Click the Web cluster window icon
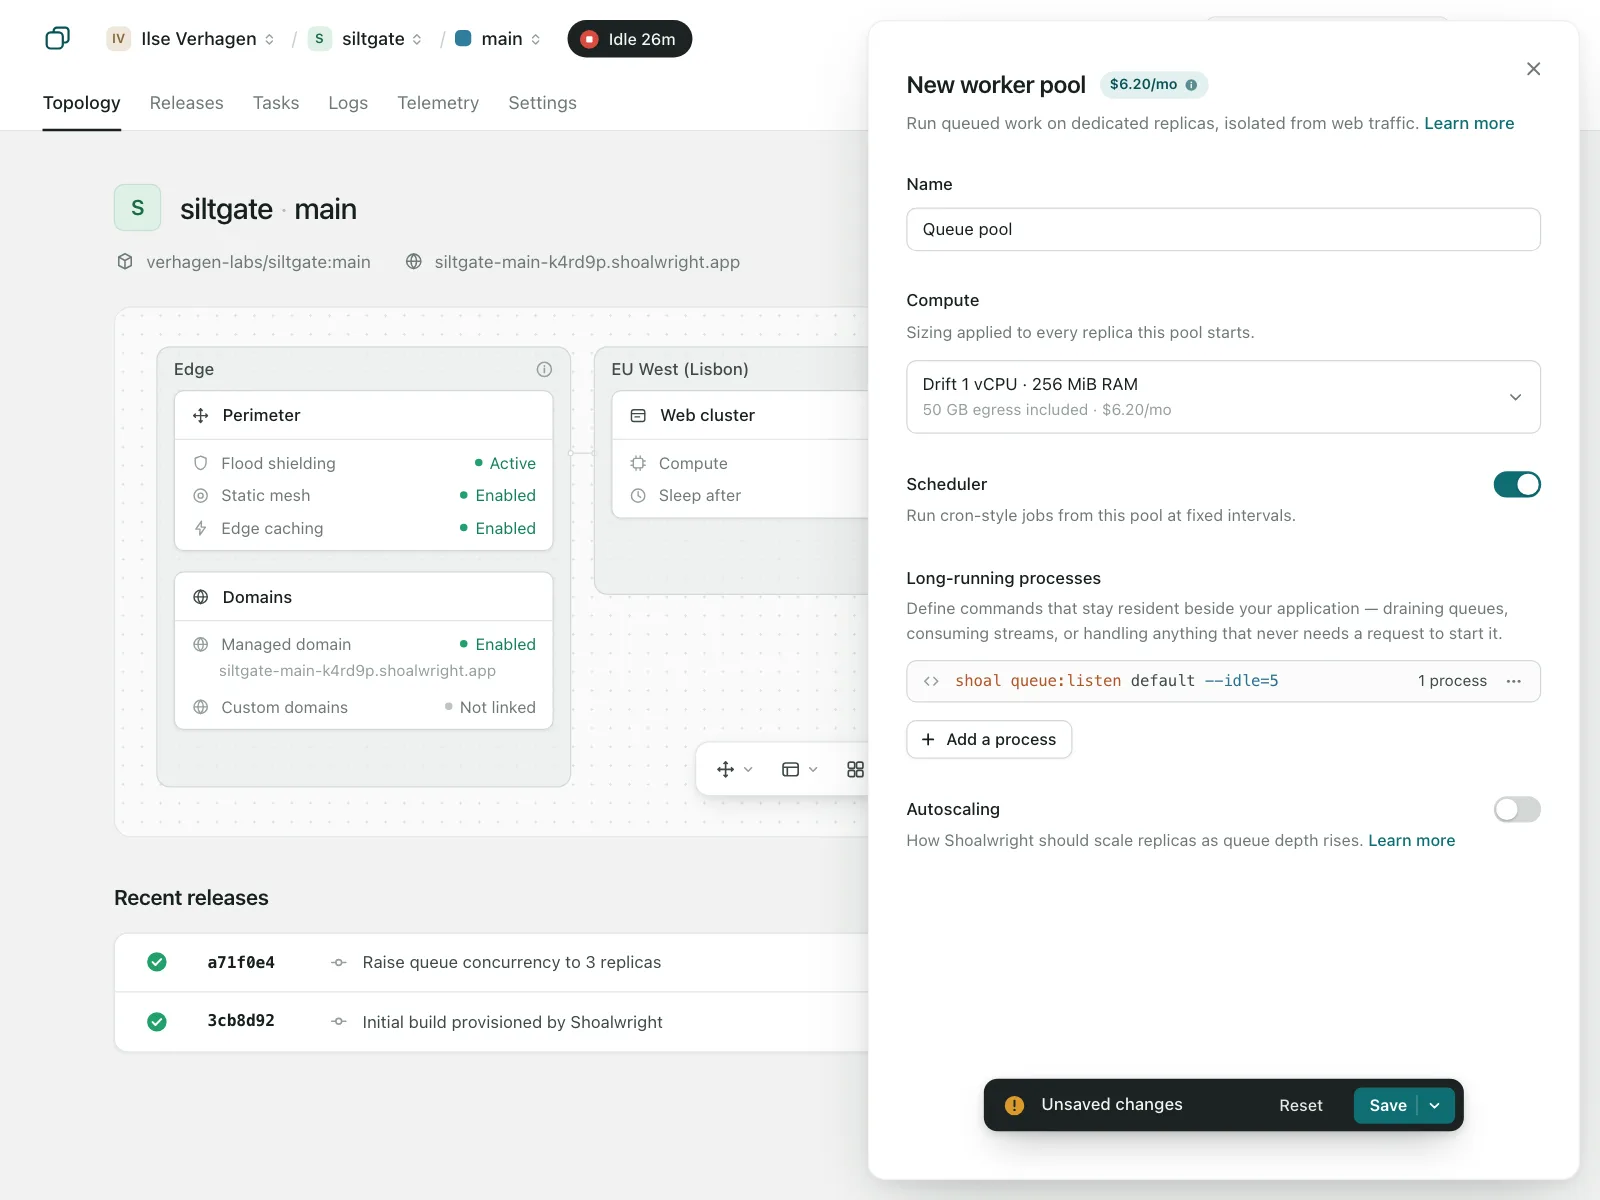This screenshot has height=1200, width=1600. point(638,415)
